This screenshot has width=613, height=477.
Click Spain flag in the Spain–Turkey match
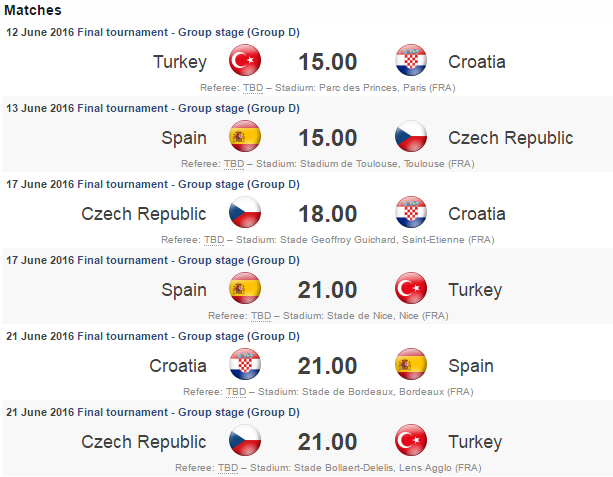click(245, 290)
